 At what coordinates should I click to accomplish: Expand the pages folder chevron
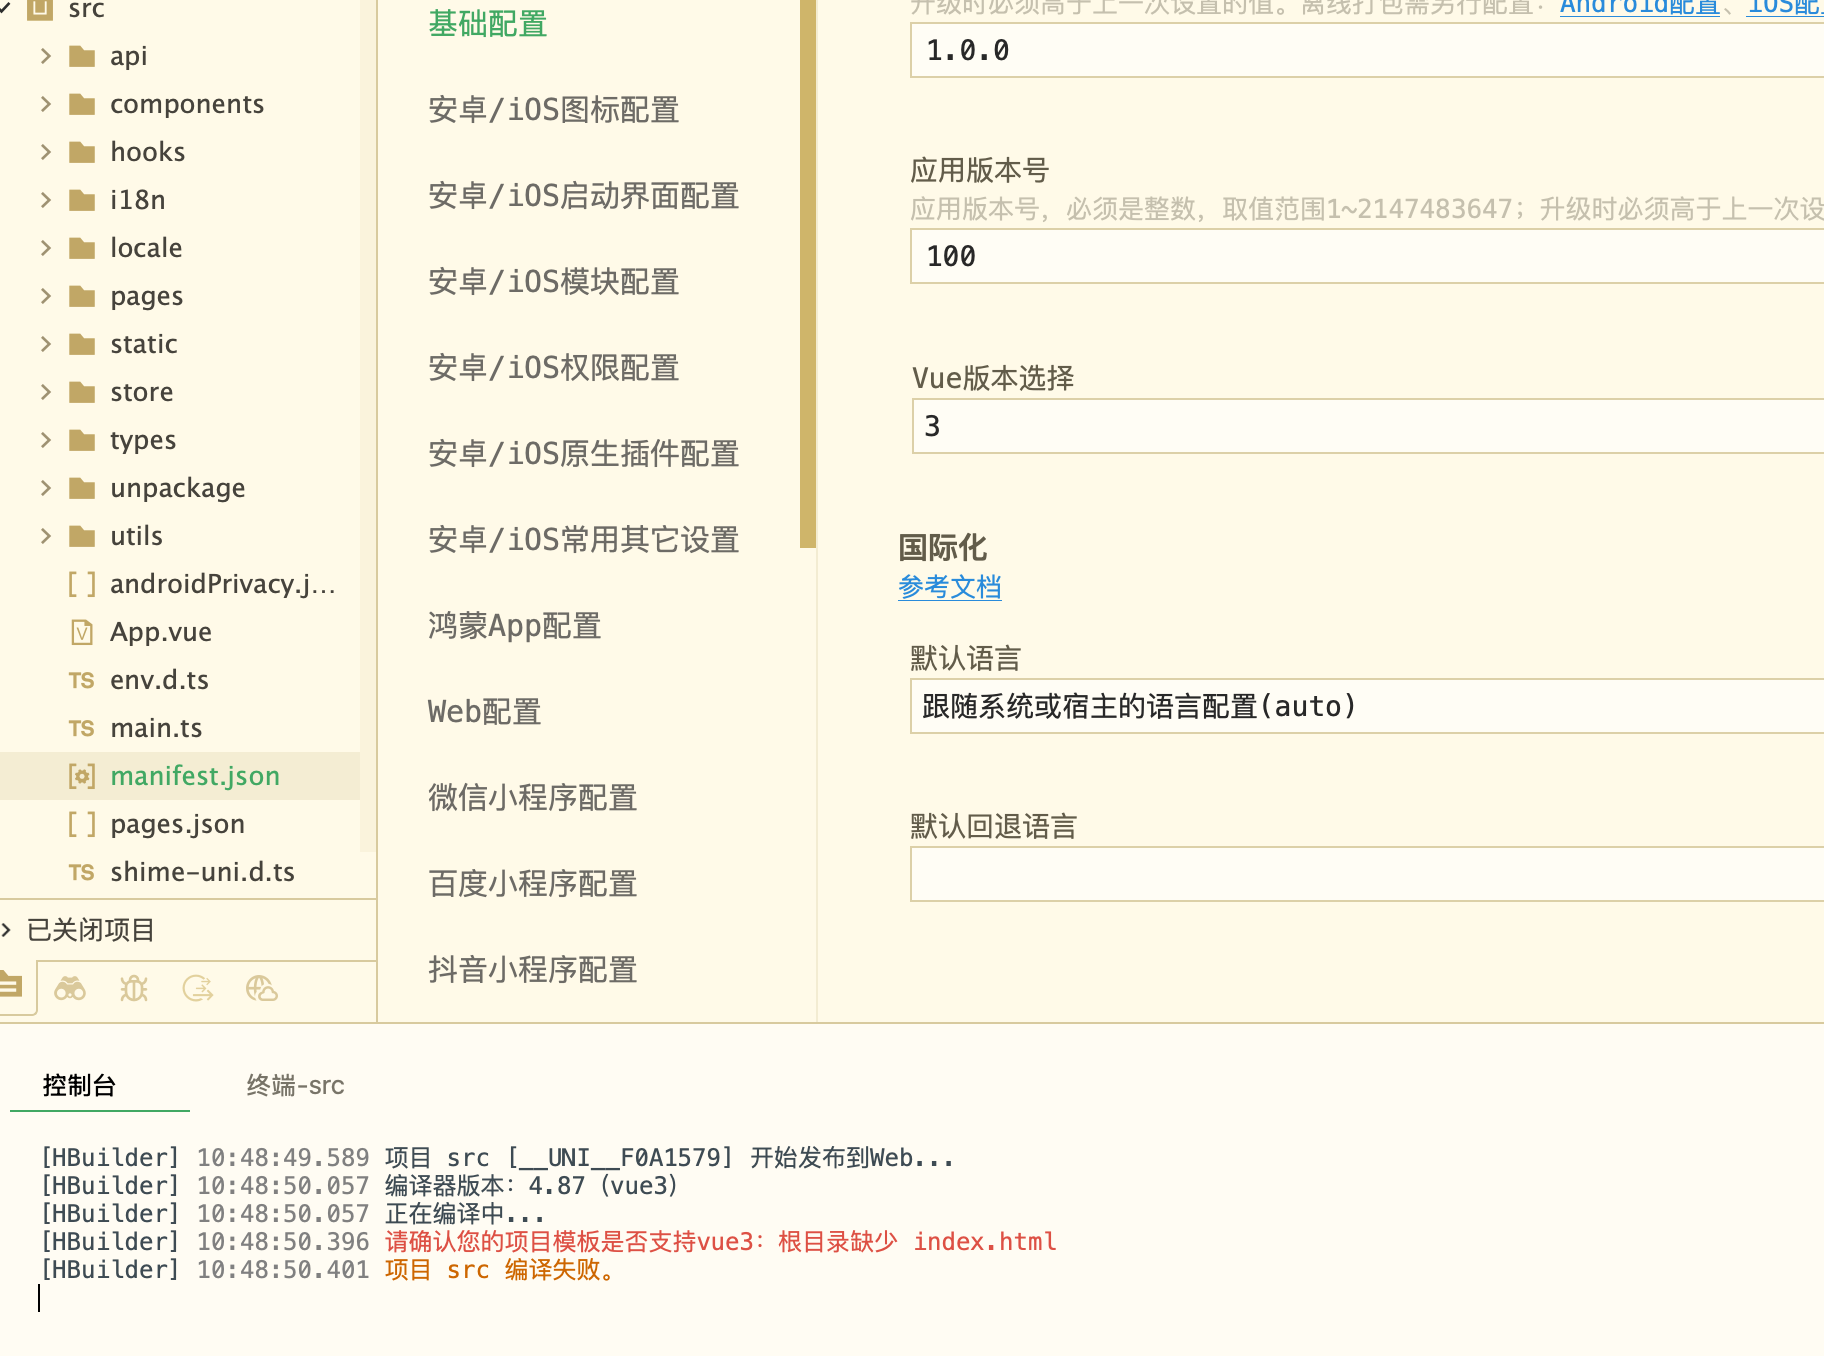click(46, 296)
